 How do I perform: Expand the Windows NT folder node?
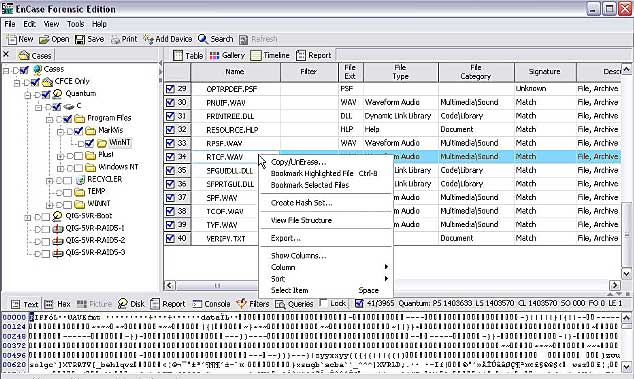tap(60, 168)
